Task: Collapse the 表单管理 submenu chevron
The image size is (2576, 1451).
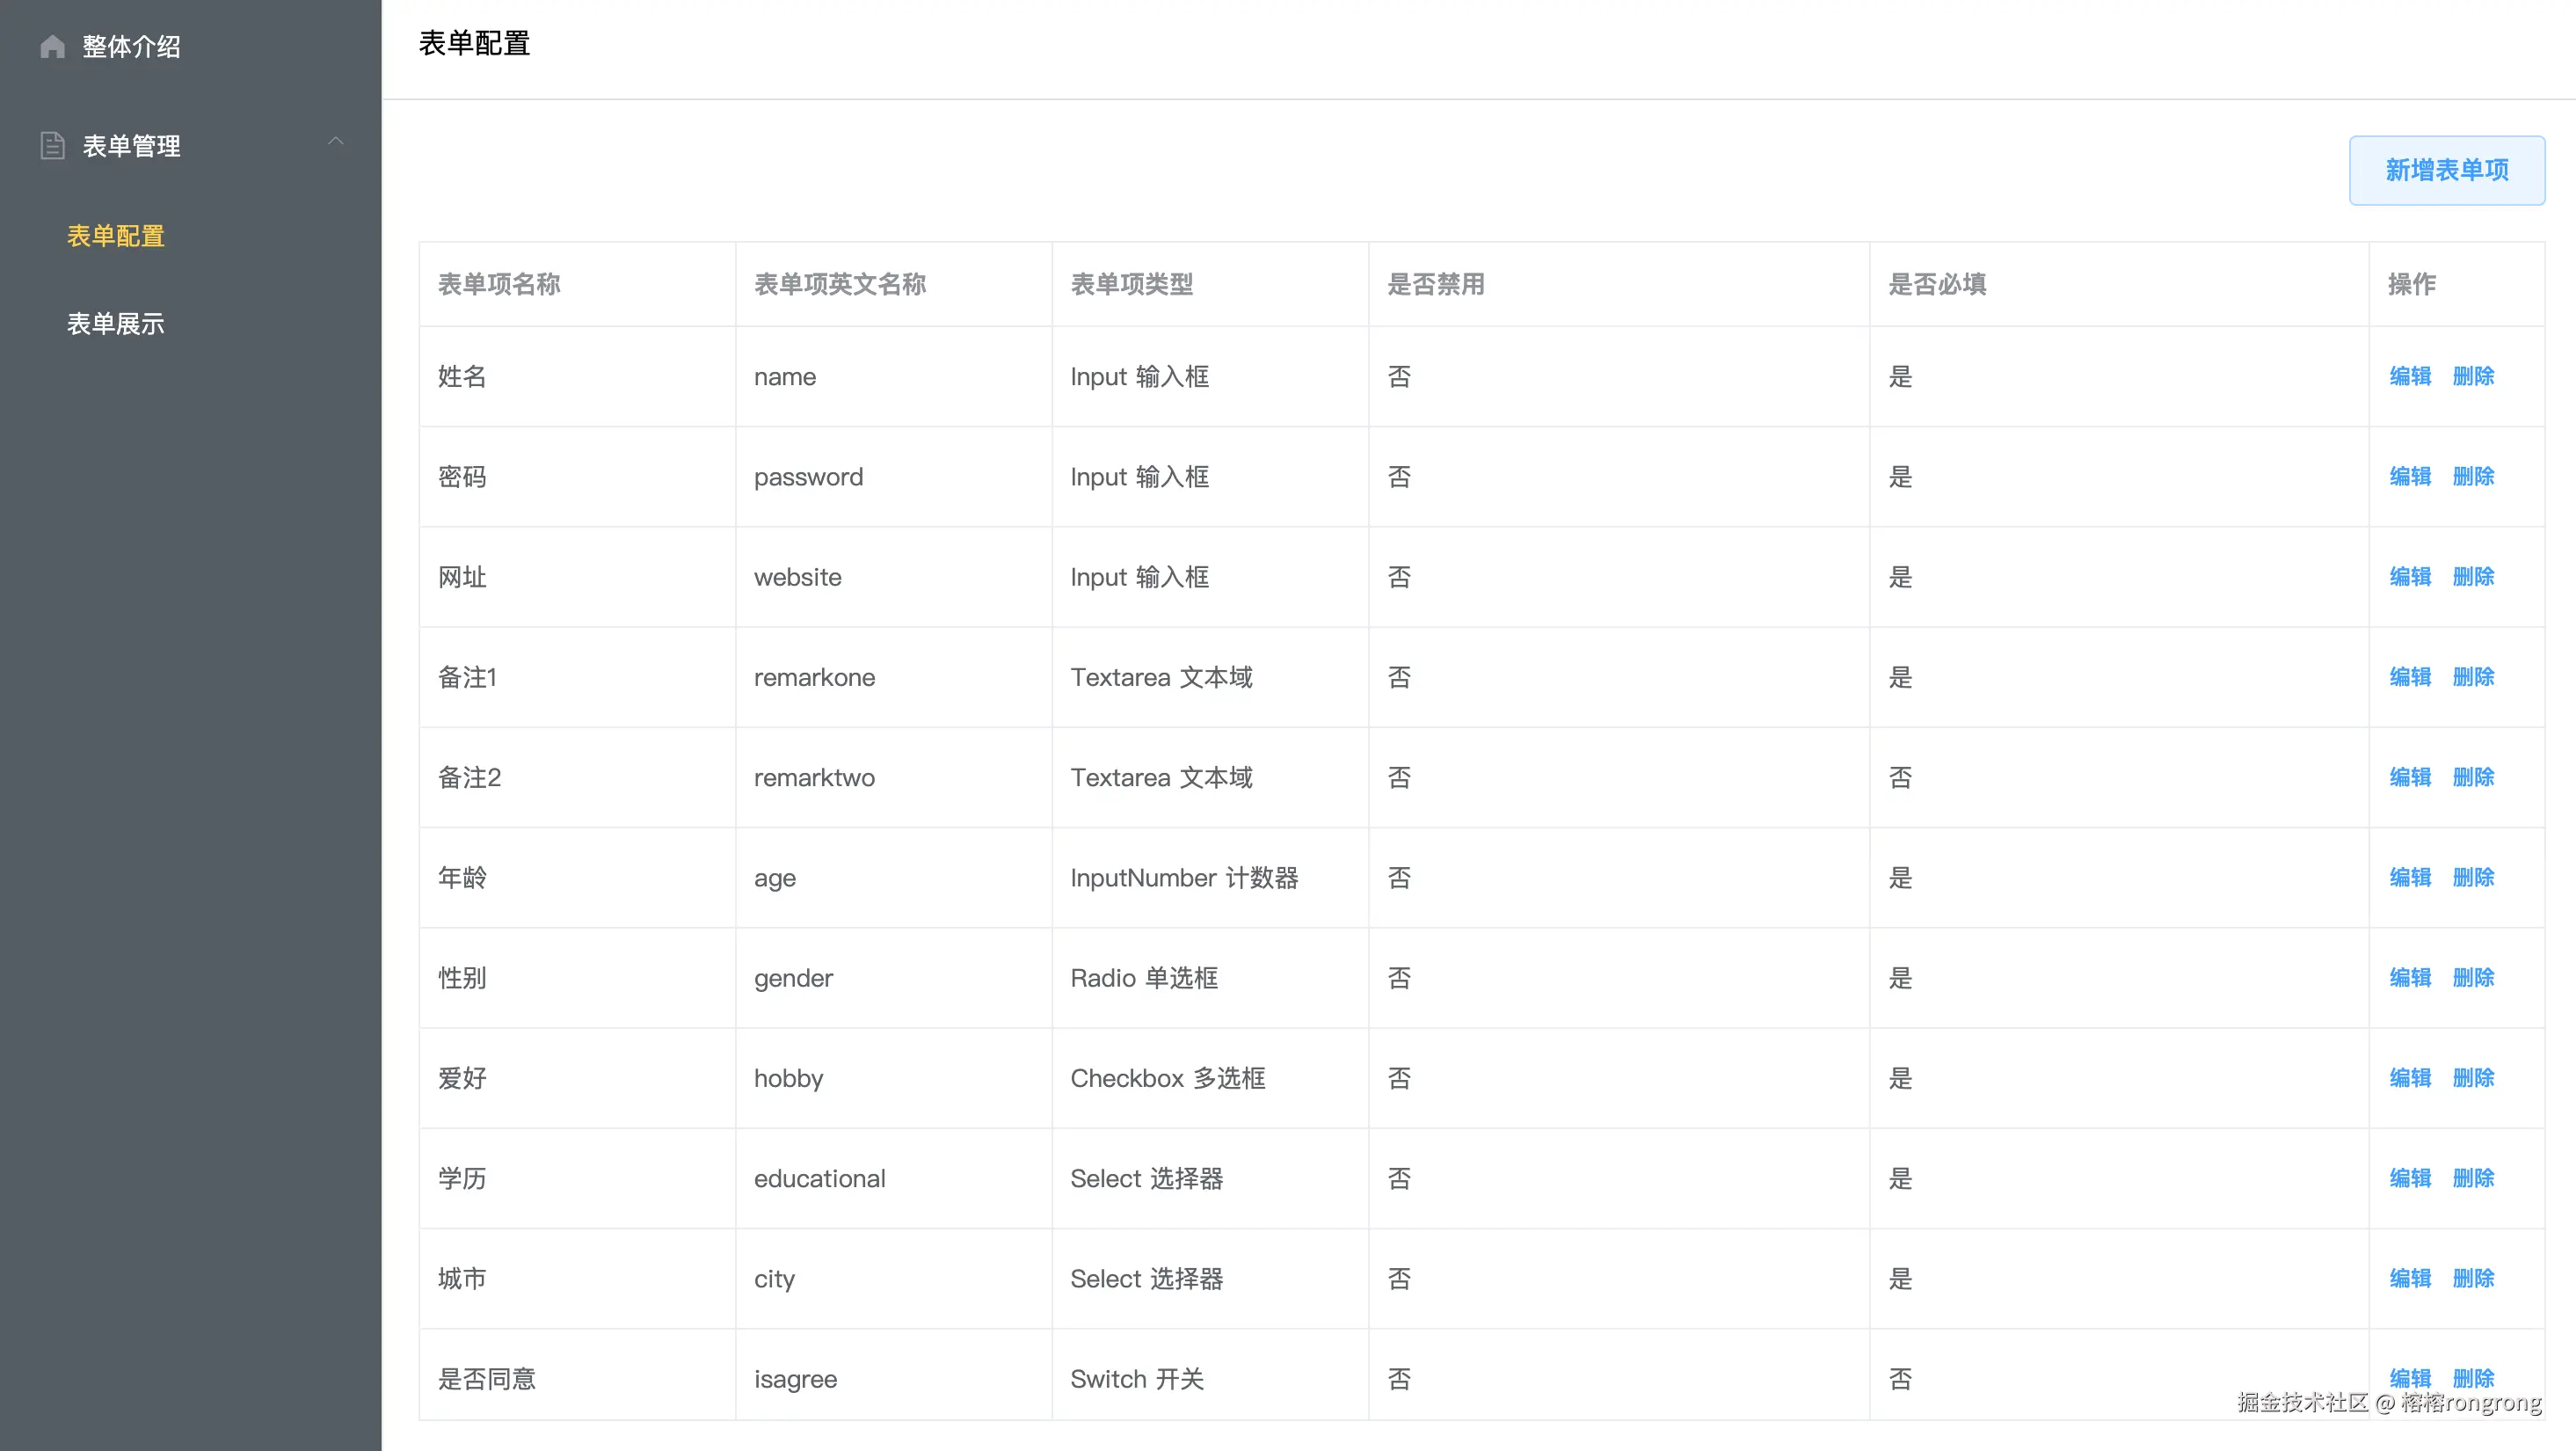Action: [336, 142]
